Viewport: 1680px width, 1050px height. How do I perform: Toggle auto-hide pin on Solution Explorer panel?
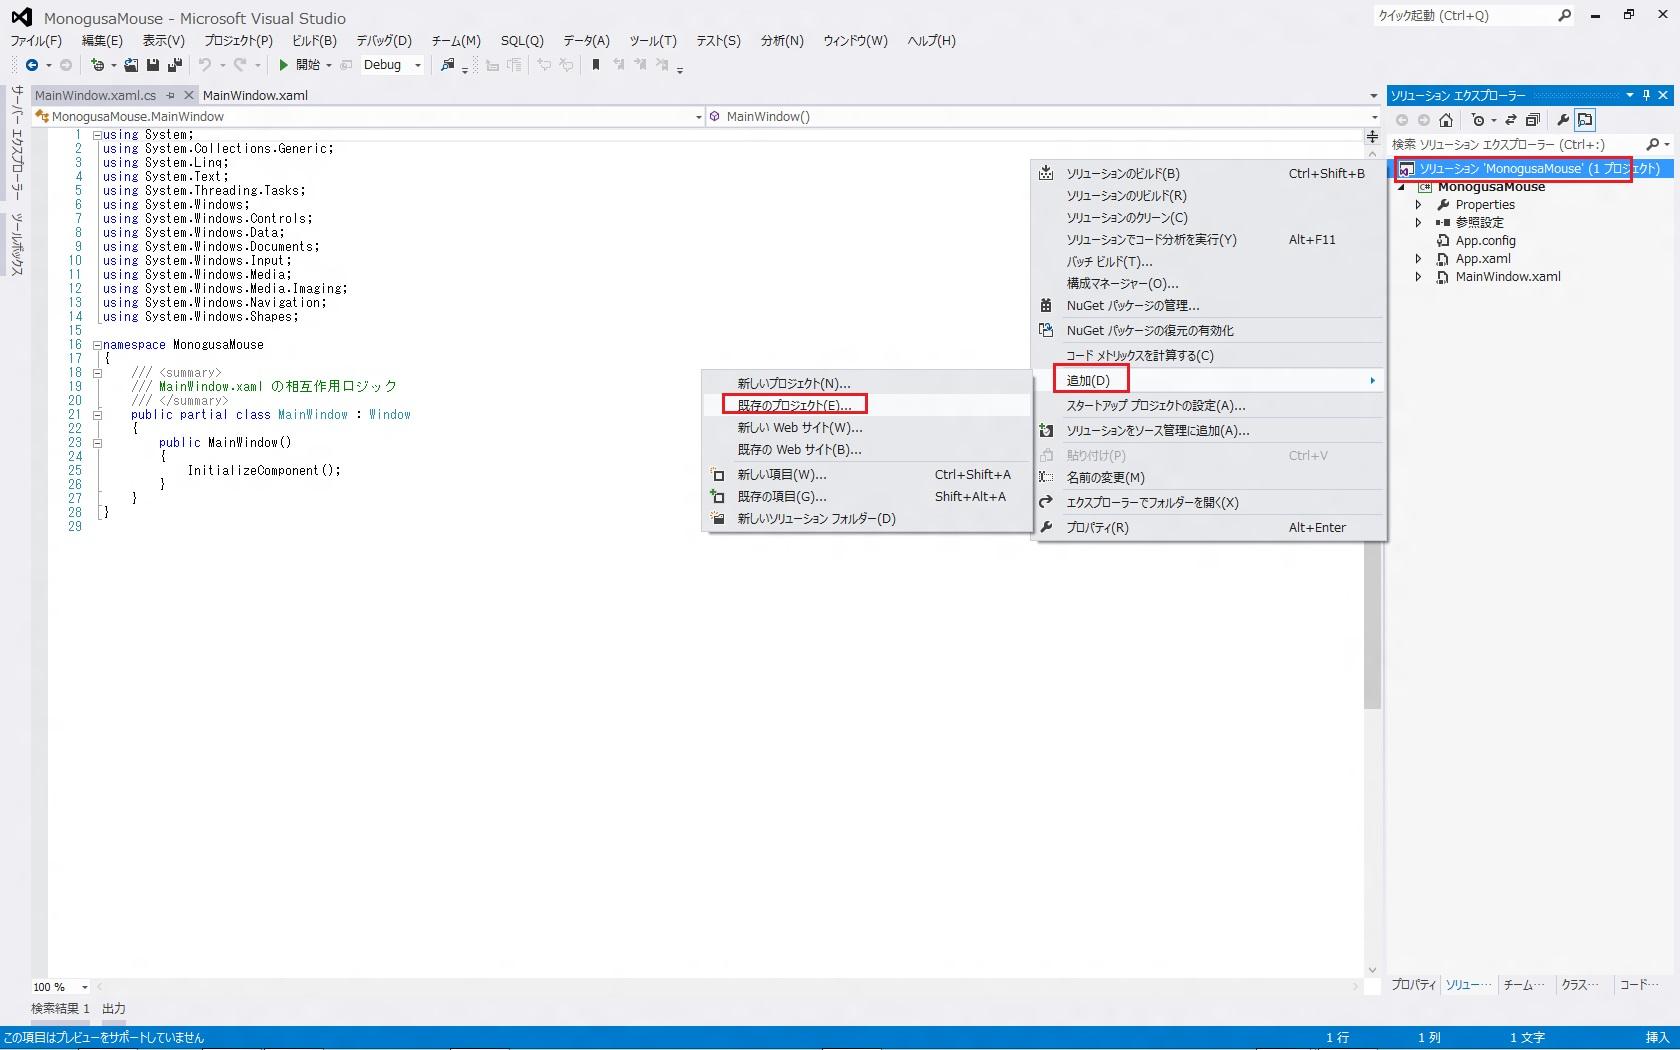(x=1646, y=95)
